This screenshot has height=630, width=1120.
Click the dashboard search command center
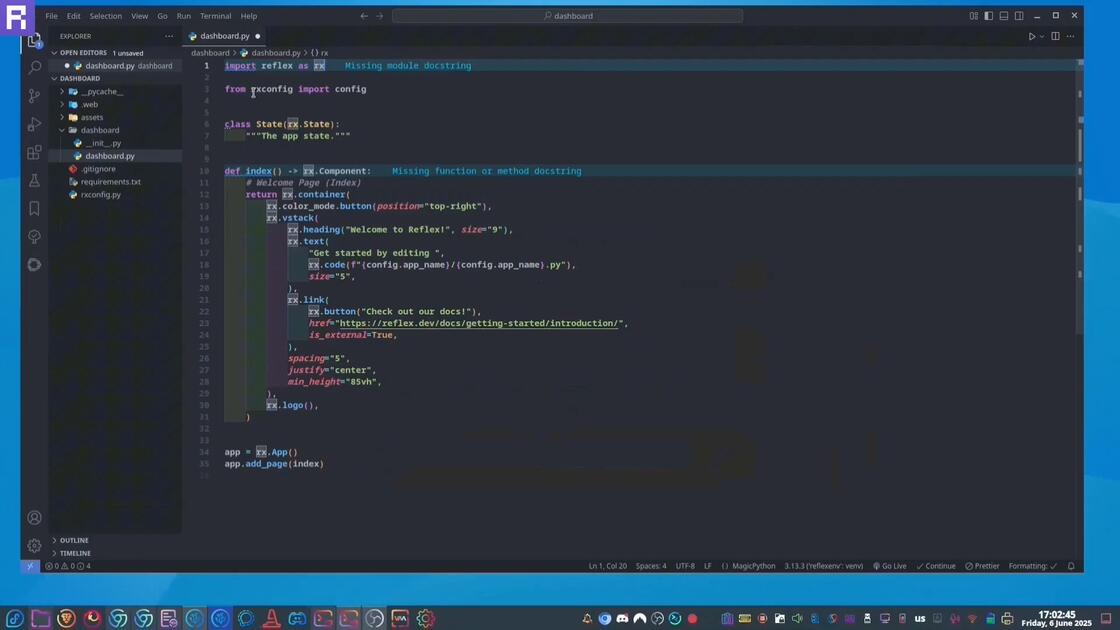(567, 16)
